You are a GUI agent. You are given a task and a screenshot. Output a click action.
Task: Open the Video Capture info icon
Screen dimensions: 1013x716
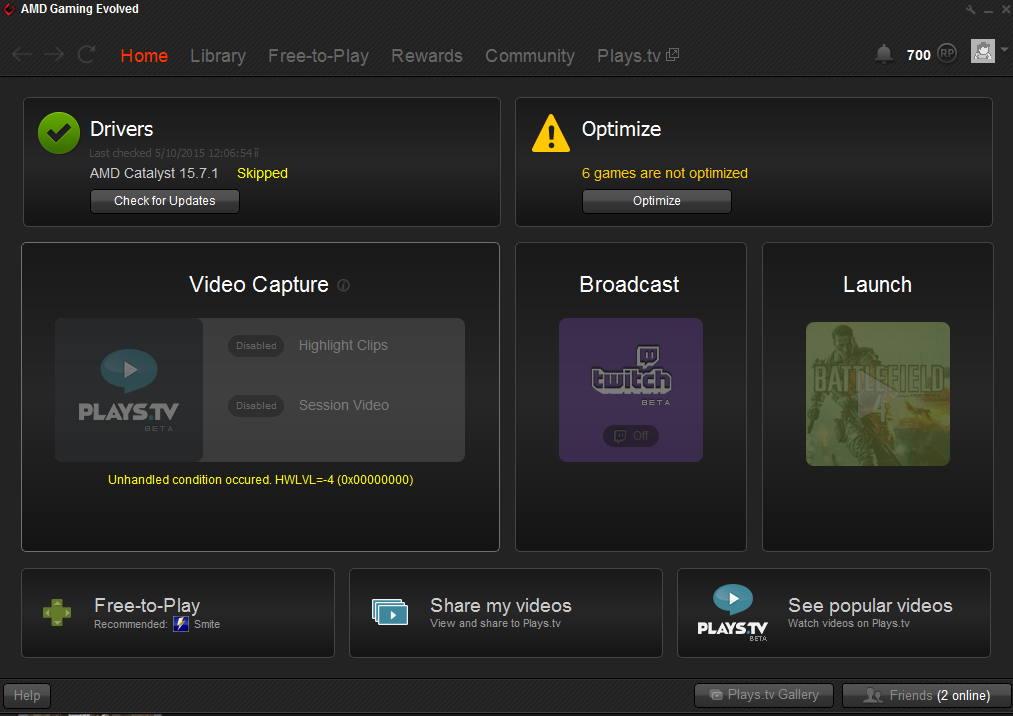coord(344,285)
